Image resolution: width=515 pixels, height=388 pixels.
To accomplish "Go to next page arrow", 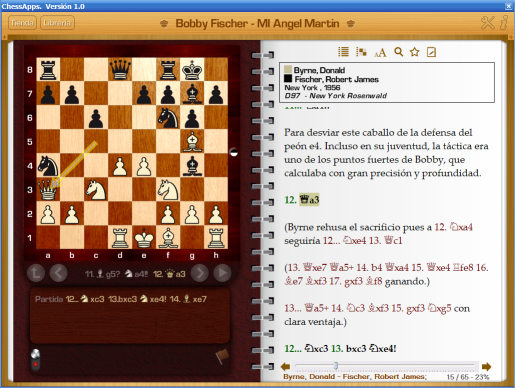I will coord(487,367).
